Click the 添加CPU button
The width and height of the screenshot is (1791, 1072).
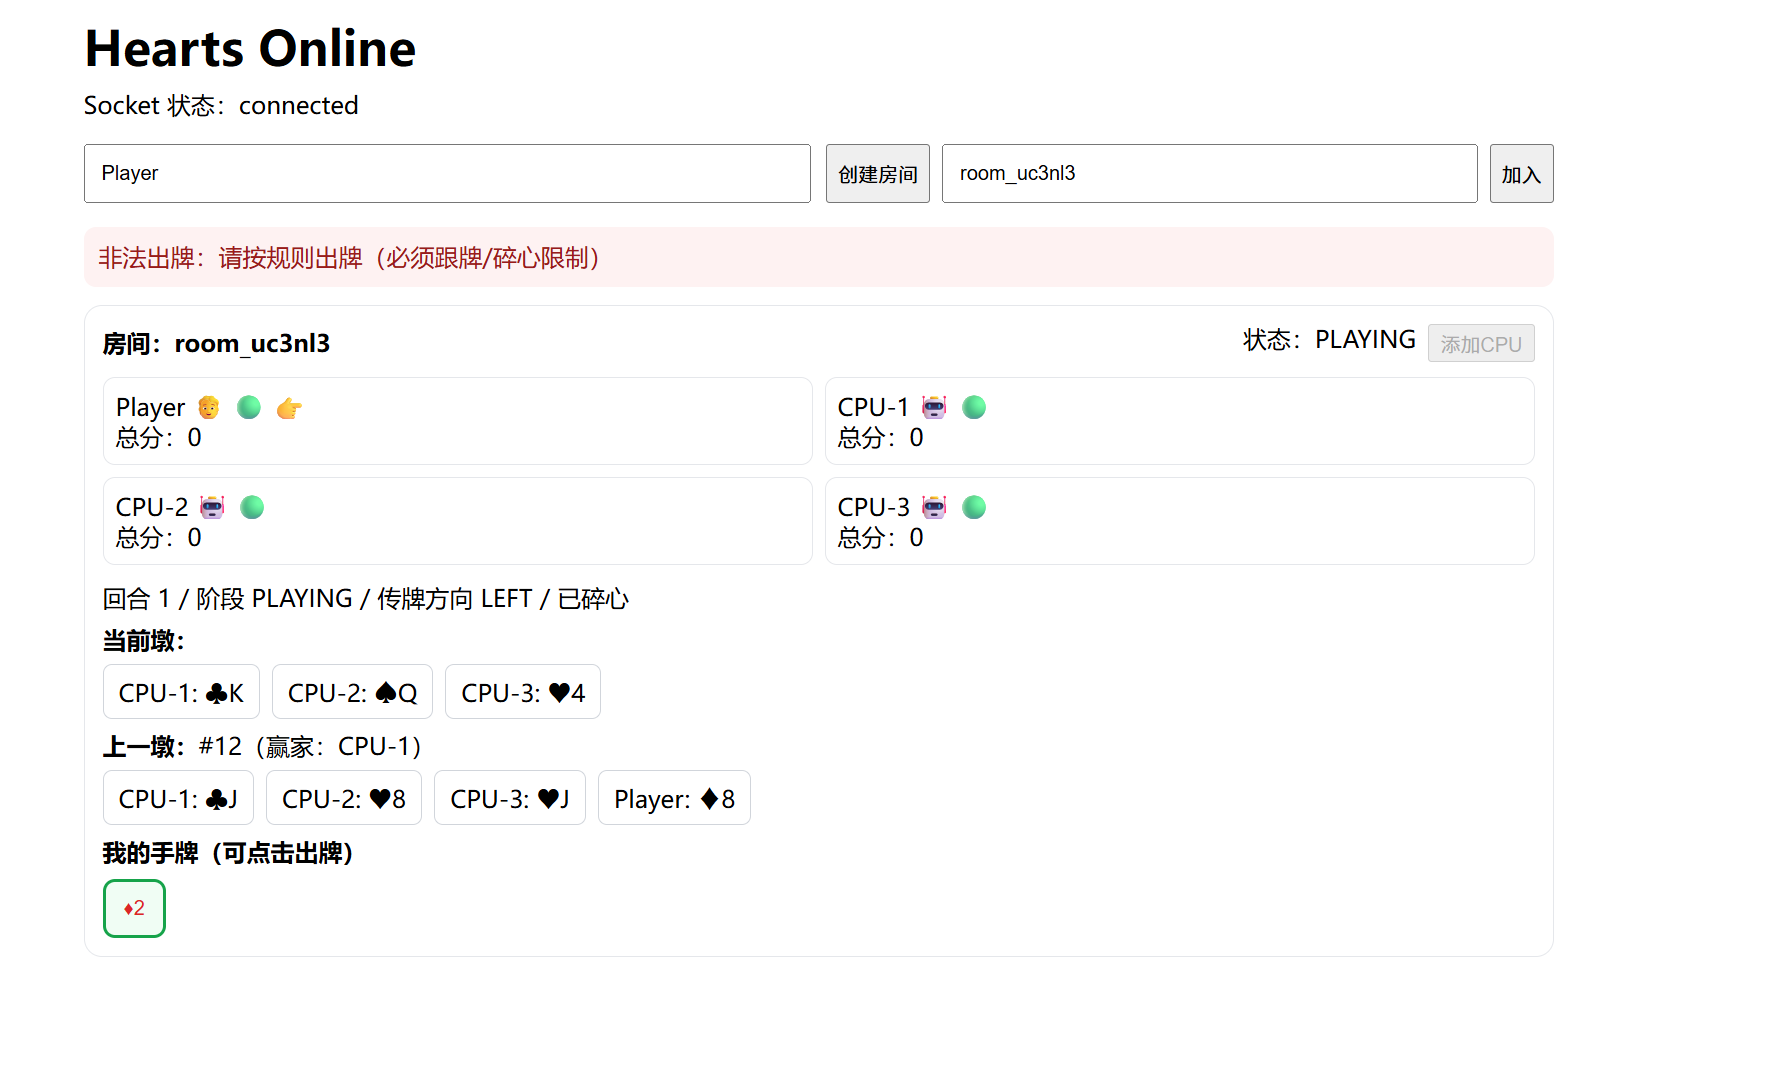(x=1480, y=344)
